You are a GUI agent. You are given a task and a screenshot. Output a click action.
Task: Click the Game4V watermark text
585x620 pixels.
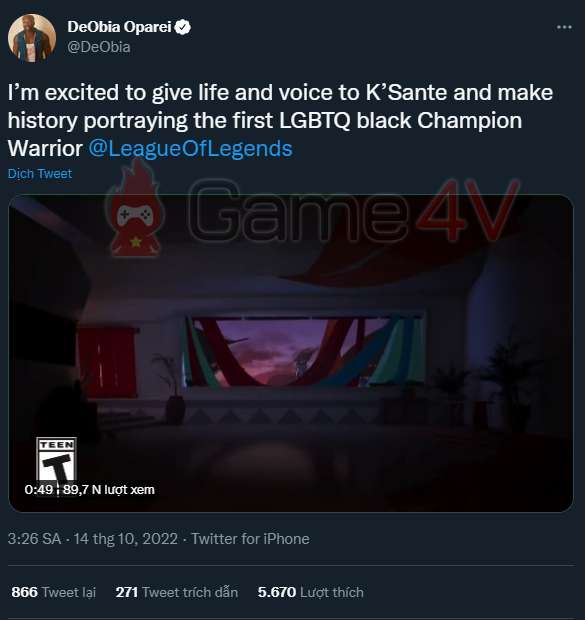[x=352, y=211]
